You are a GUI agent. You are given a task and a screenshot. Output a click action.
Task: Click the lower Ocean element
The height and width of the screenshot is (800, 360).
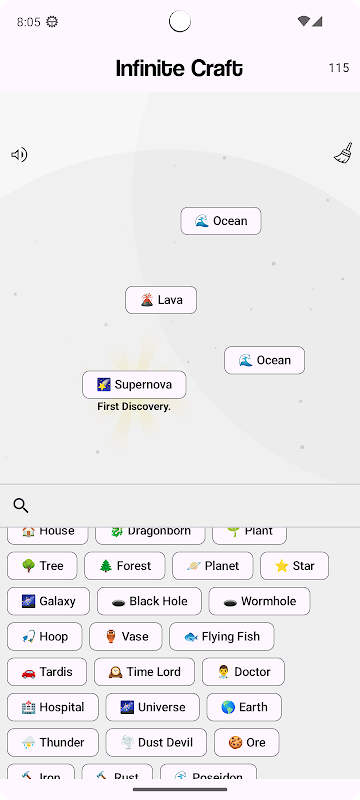[x=265, y=360]
